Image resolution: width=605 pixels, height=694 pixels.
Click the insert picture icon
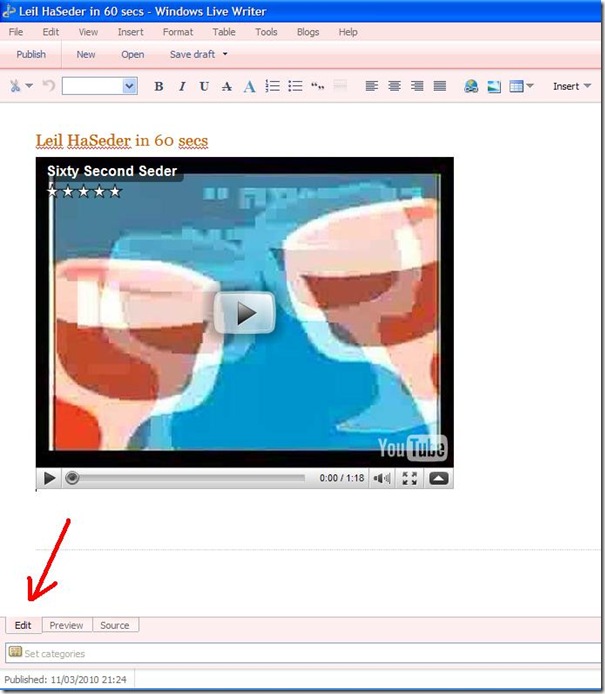(x=493, y=87)
